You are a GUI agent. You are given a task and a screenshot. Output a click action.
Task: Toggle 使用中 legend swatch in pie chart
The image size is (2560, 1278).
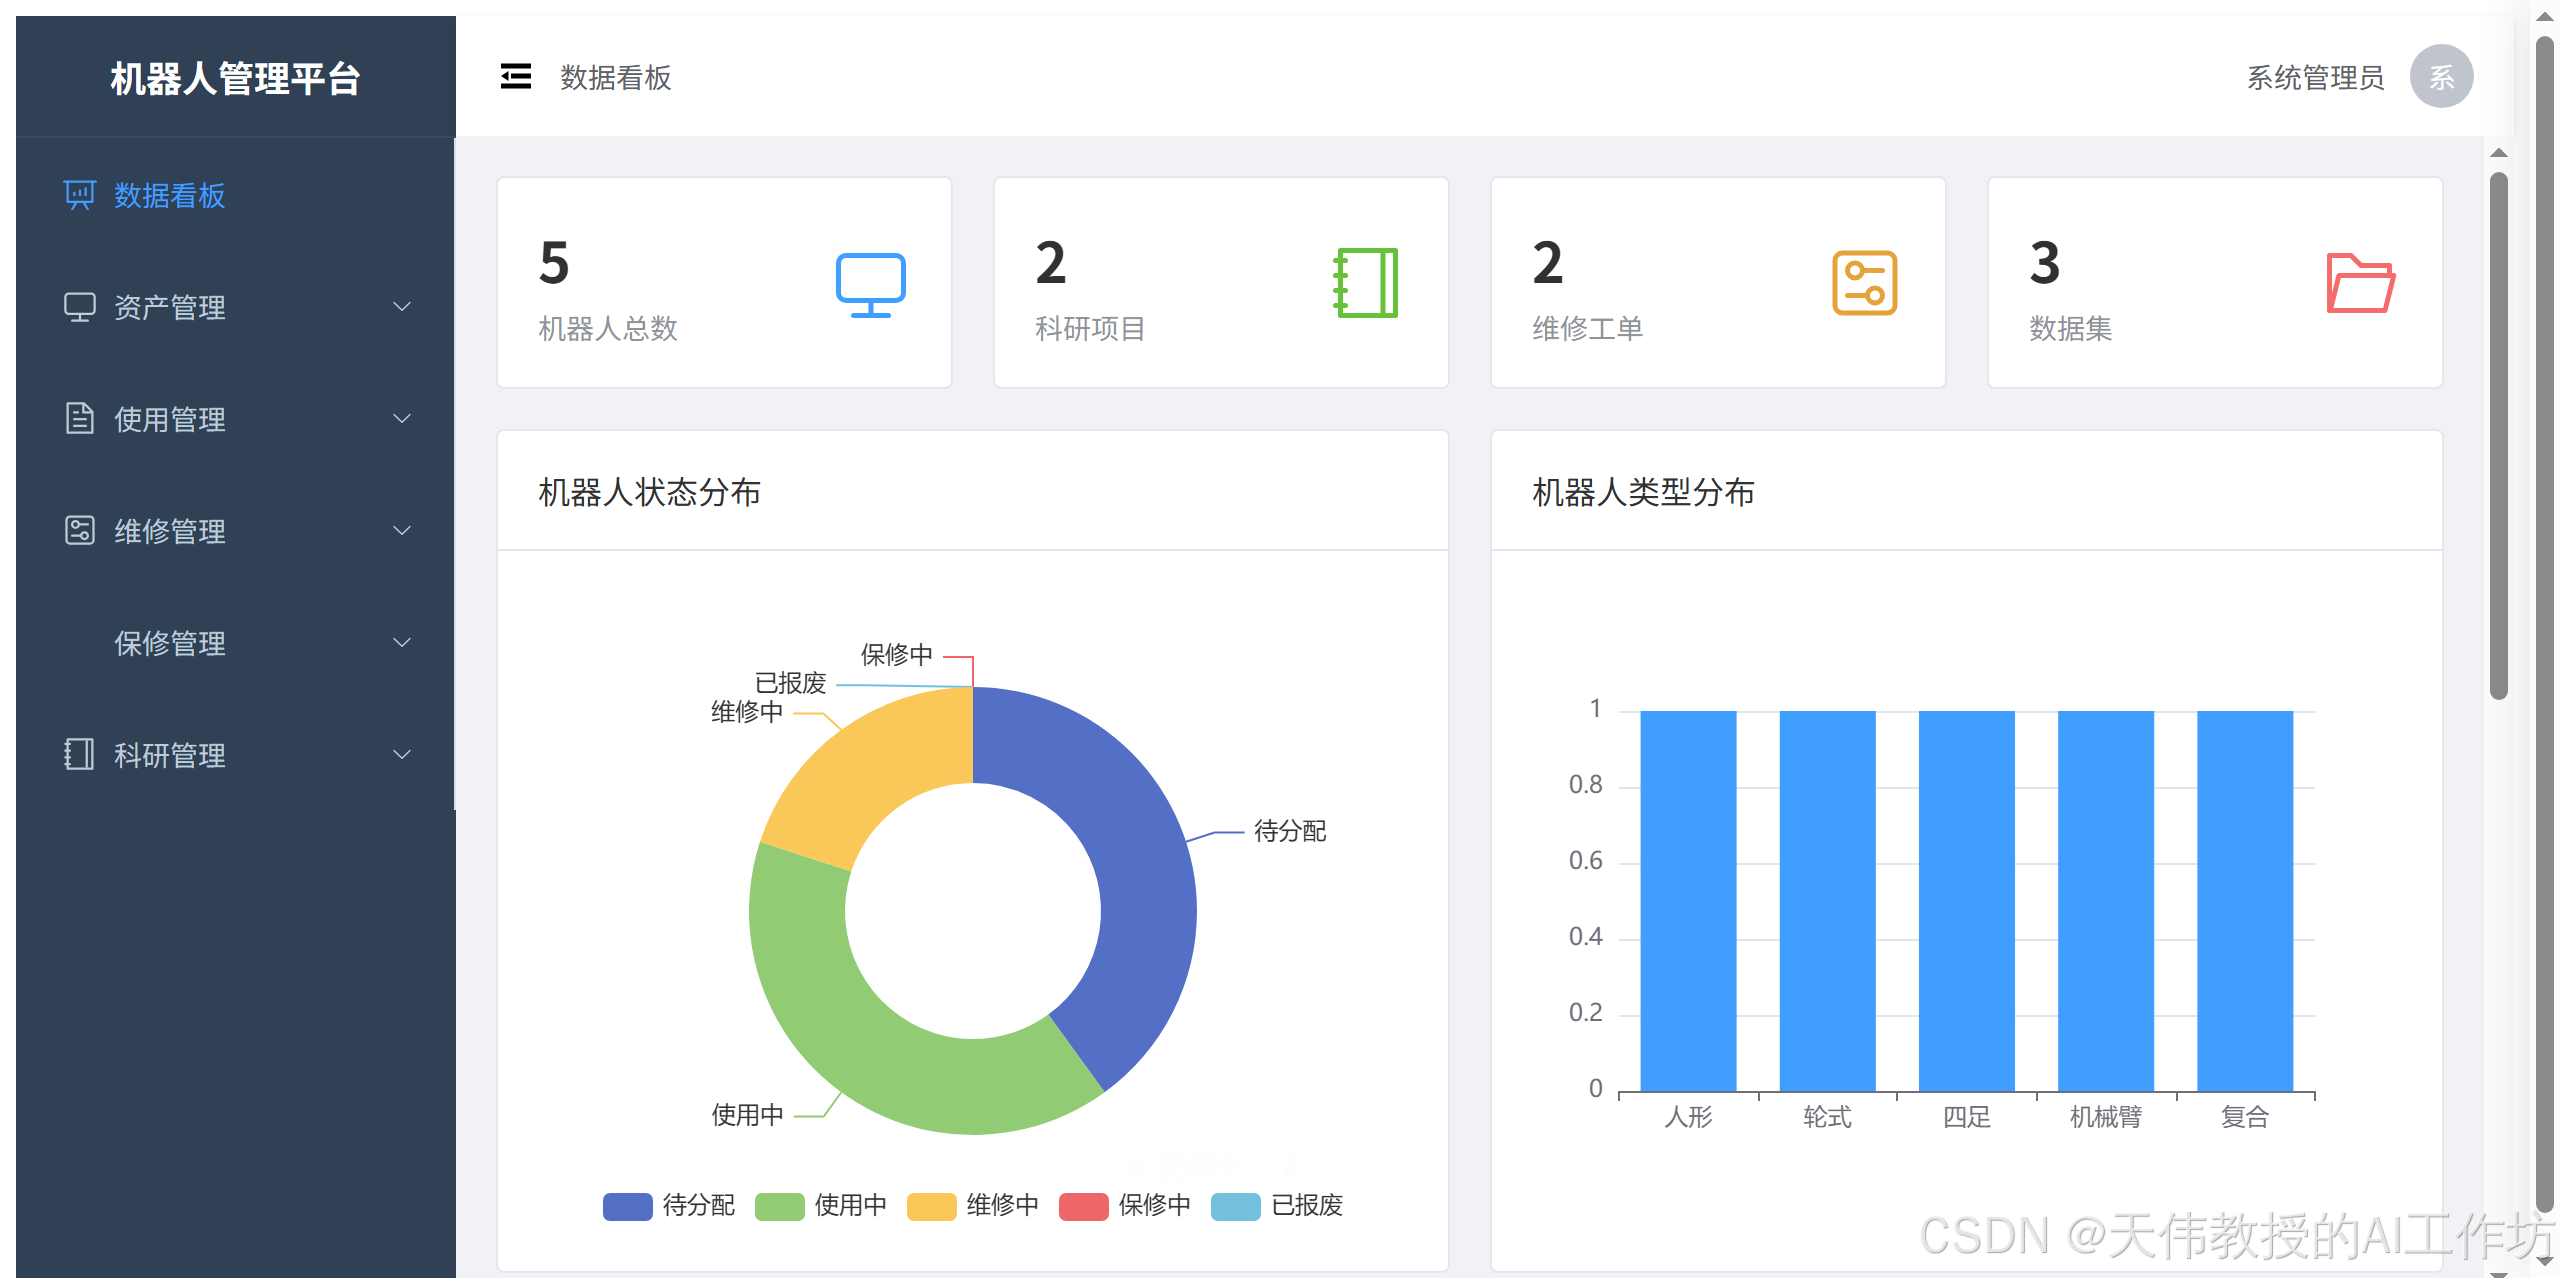780,1206
